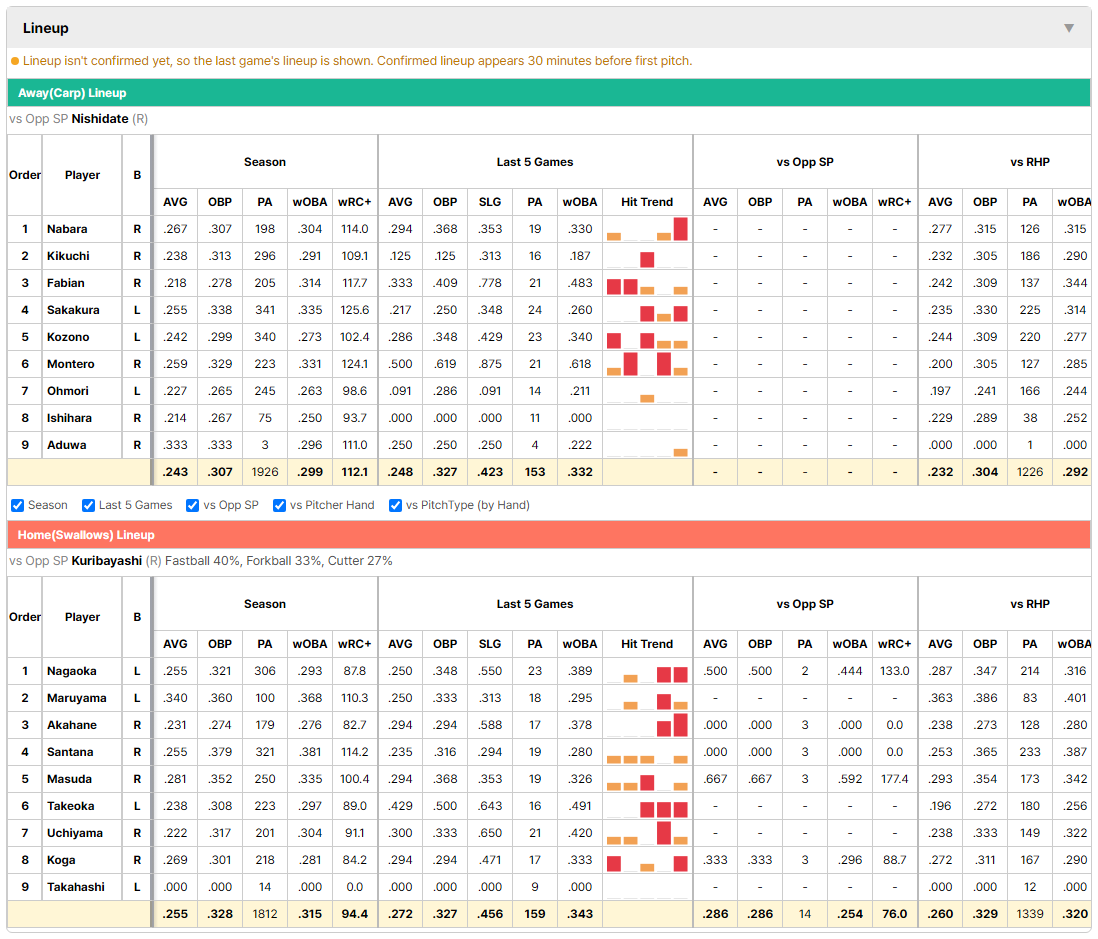Toggle the Season checkbox
This screenshot has width=1098, height=939.
pos(18,505)
